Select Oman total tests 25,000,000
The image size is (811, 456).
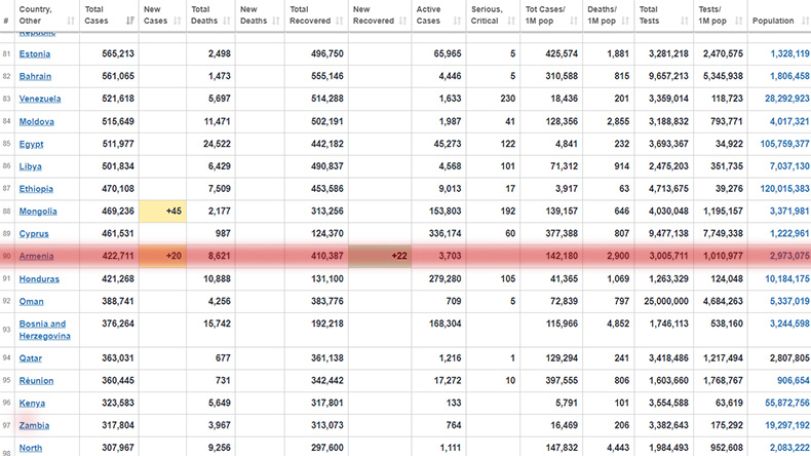[x=666, y=301]
